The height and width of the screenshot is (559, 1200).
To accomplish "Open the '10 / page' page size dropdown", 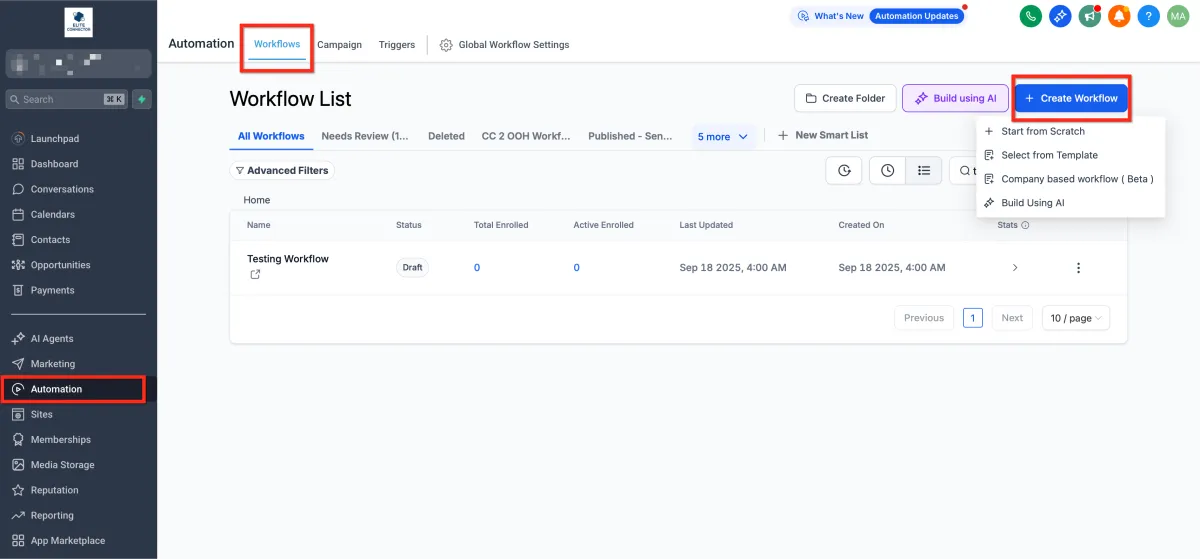I will click(1075, 318).
